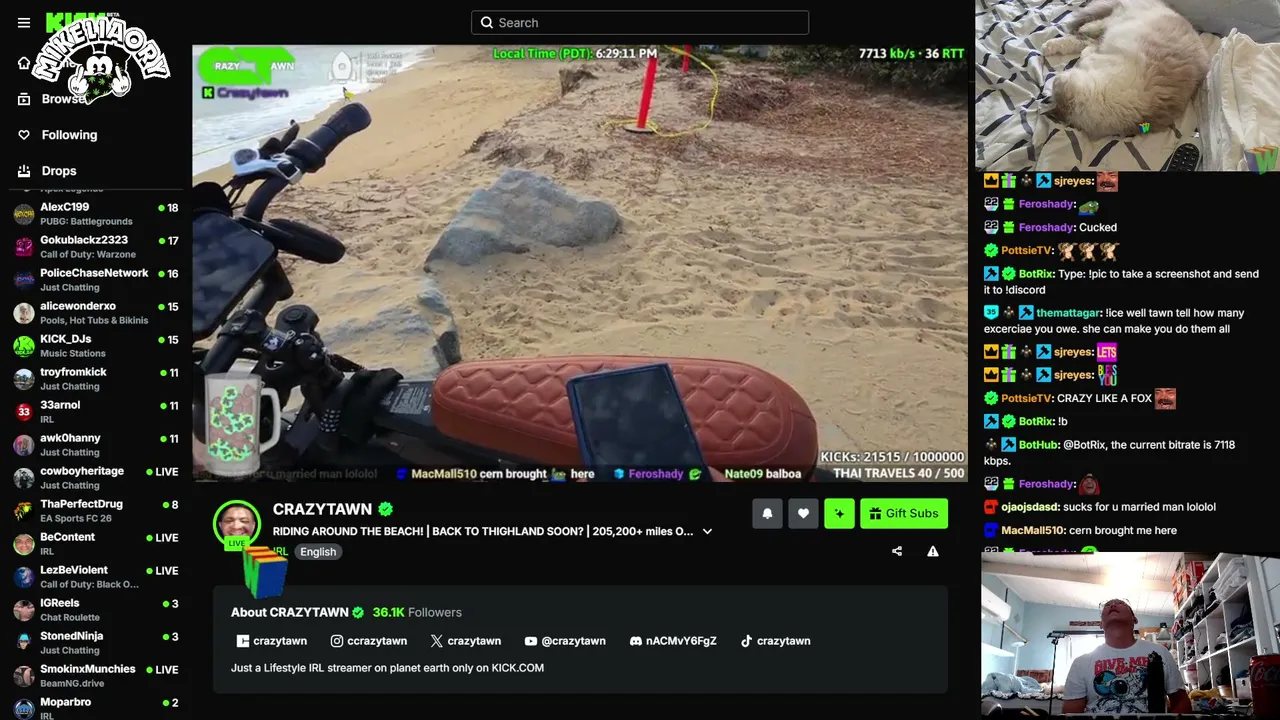Open cowboyheritage's channel in sidebar
1280x720 pixels.
pyautogui.click(x=96, y=477)
